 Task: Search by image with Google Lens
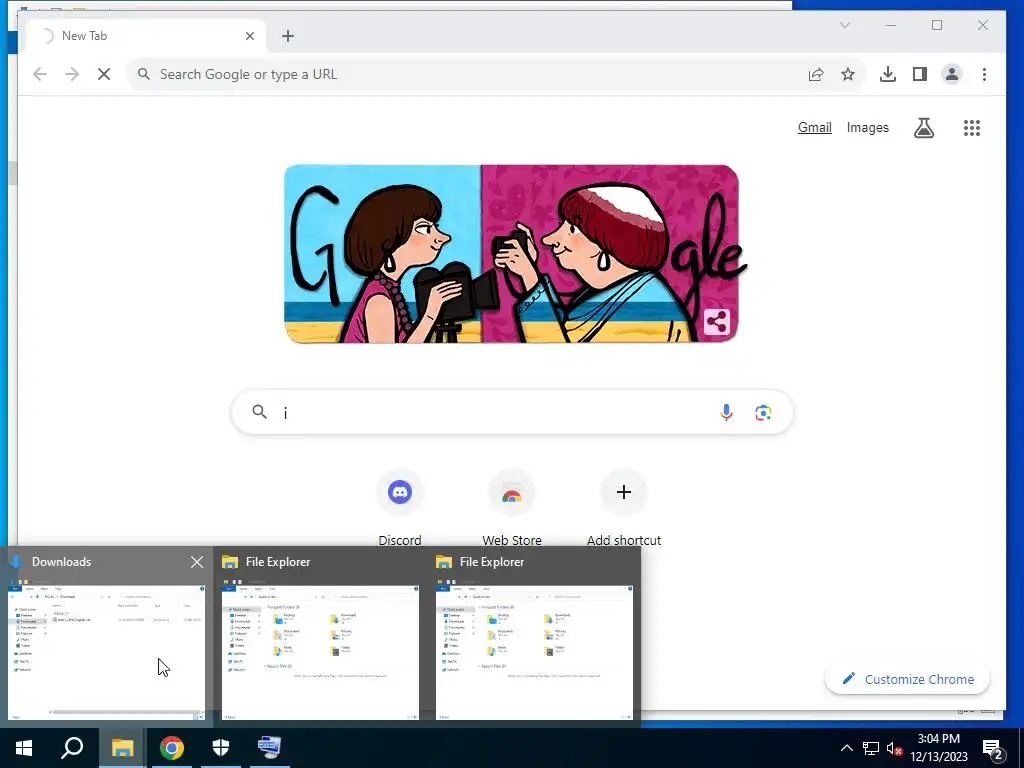pos(763,413)
